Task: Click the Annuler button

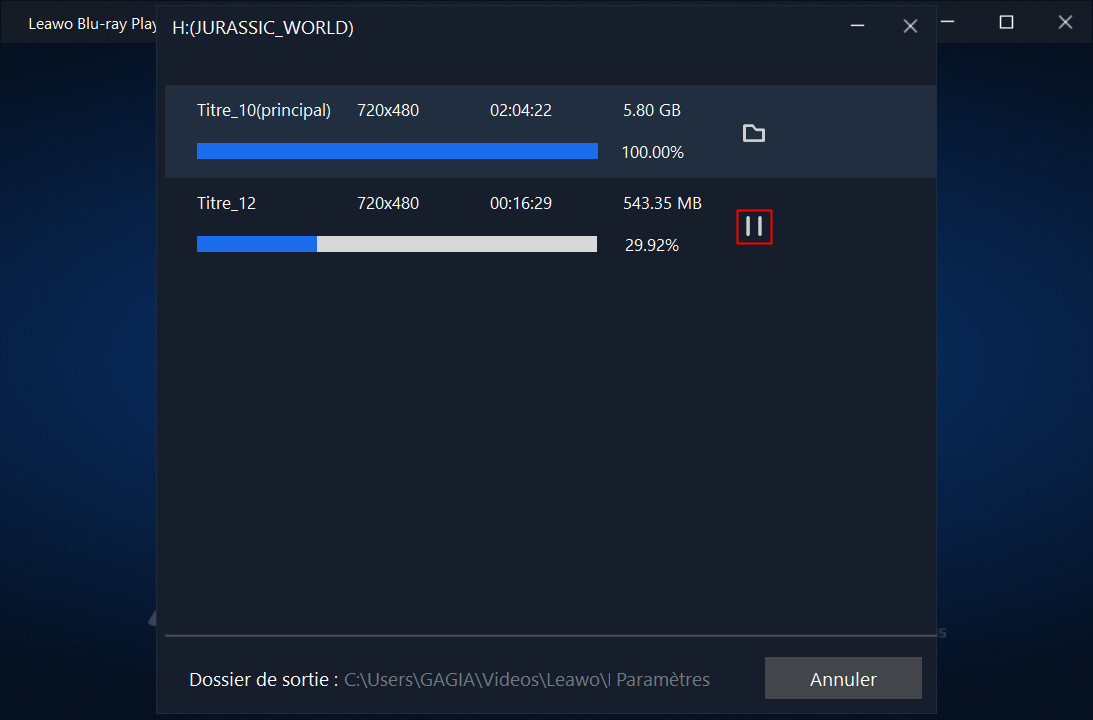Action: pyautogui.click(x=843, y=678)
